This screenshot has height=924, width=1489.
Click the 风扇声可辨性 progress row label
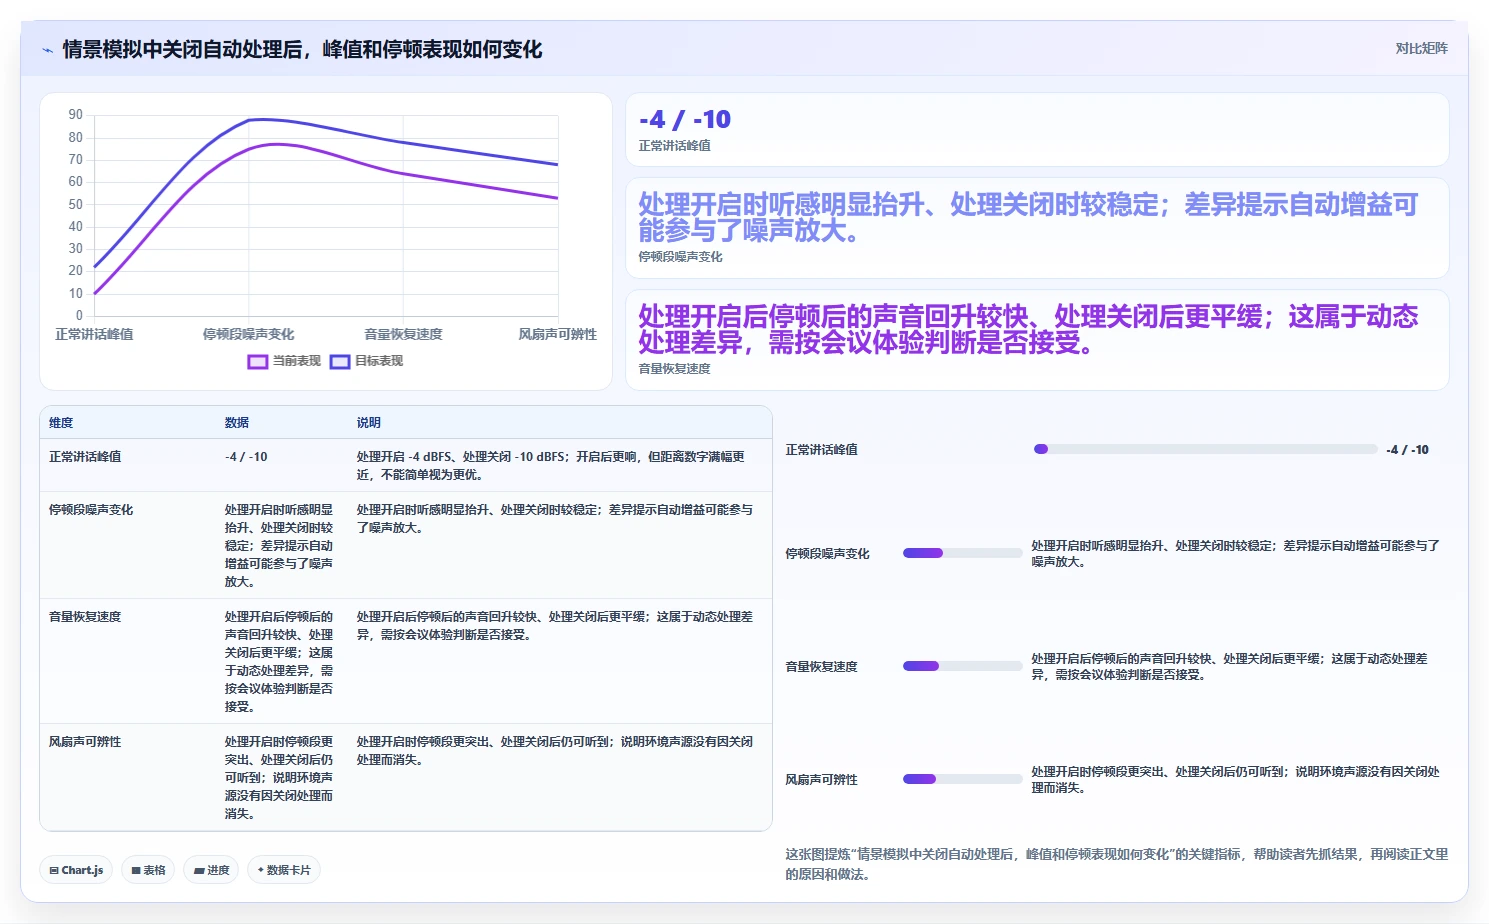click(821, 780)
